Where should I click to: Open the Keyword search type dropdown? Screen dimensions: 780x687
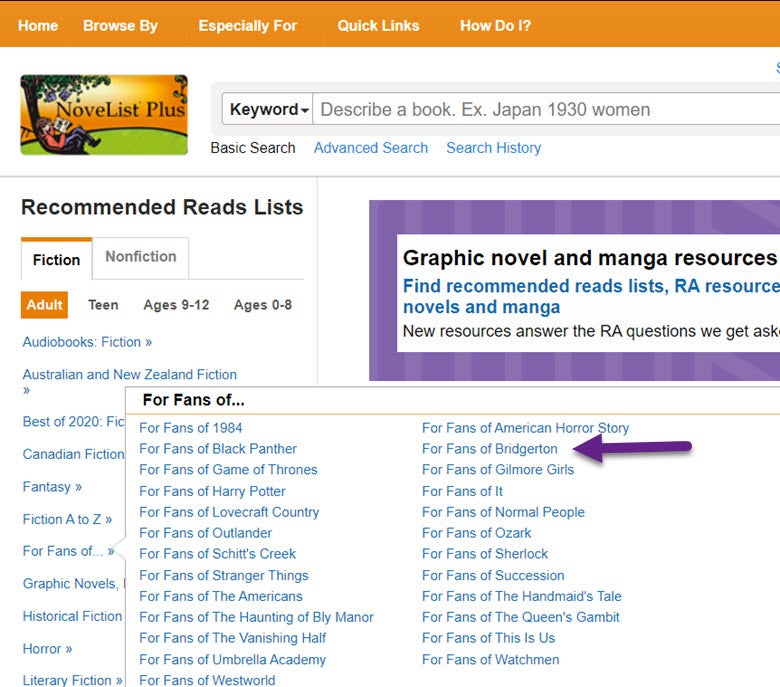(x=268, y=110)
